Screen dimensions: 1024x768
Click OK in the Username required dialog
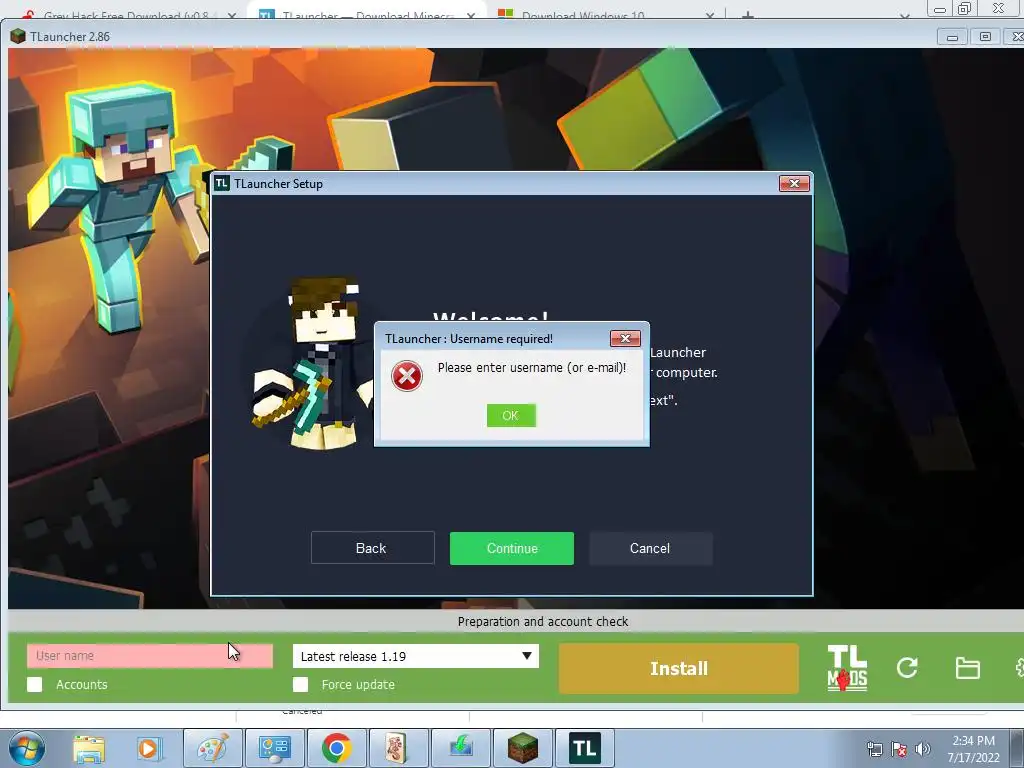pos(511,415)
